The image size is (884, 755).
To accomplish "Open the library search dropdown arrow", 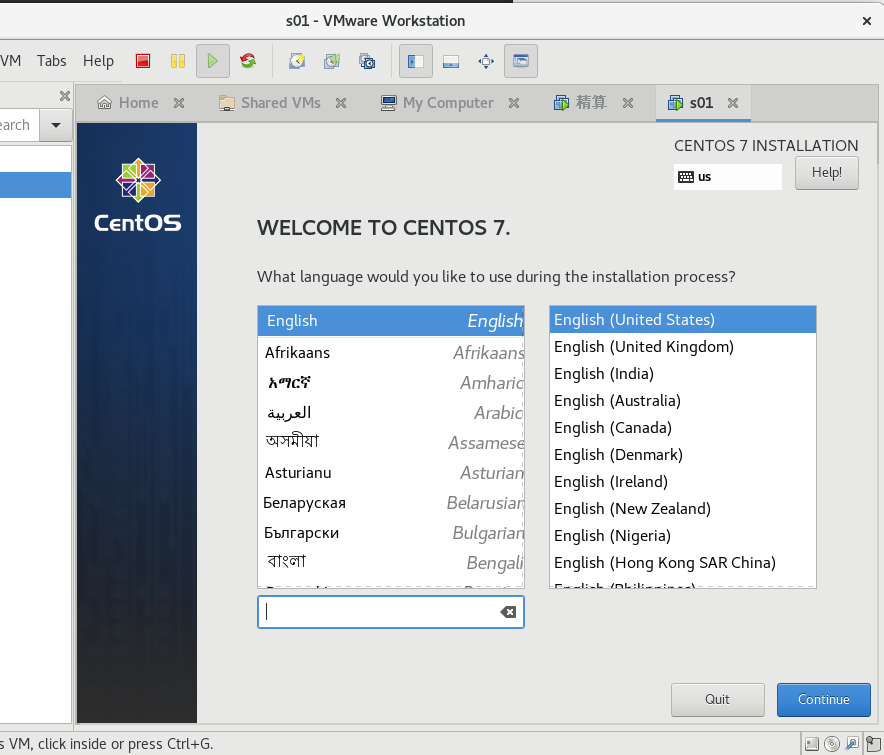I will (55, 124).
